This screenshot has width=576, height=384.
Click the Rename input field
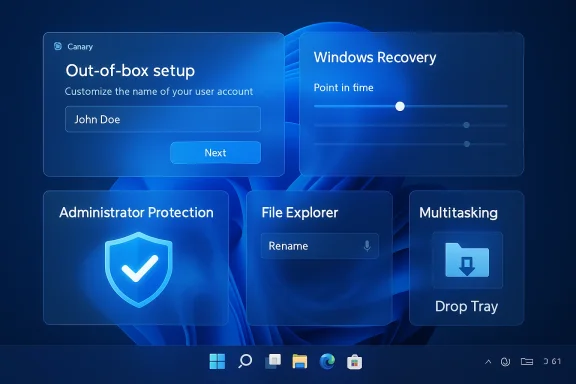320,246
